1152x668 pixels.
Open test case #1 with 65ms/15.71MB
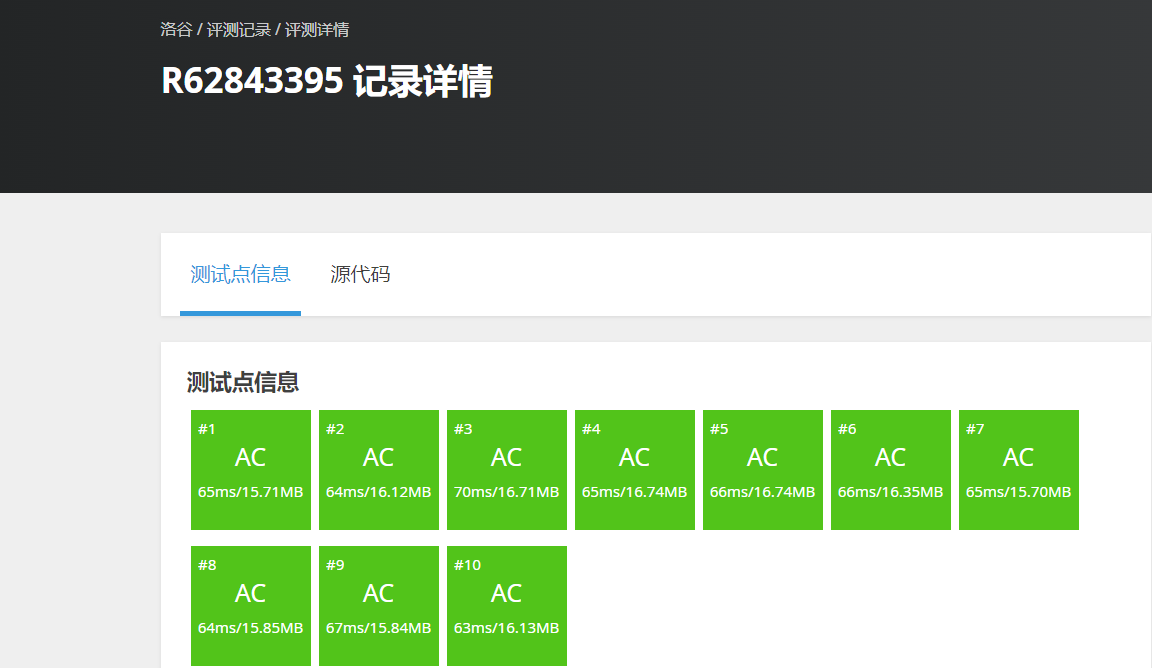(251, 470)
